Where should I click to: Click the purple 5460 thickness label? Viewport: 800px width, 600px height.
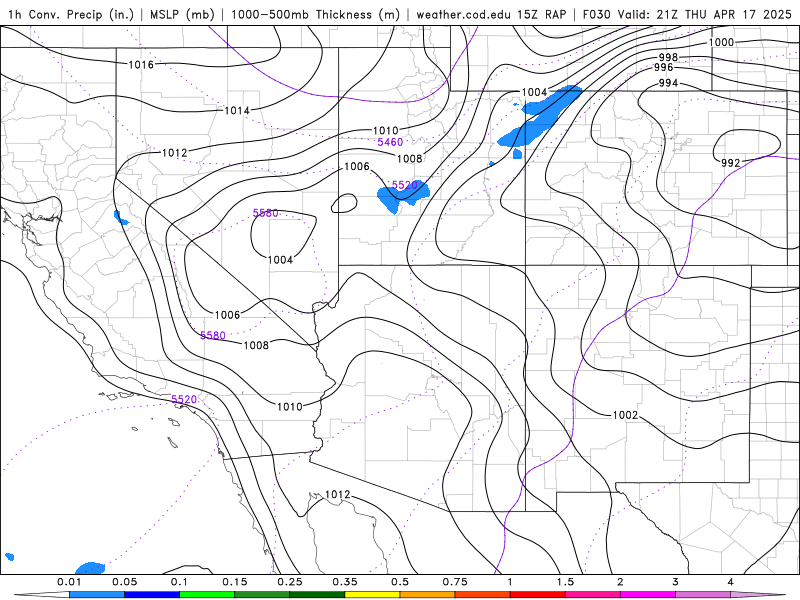(390, 142)
